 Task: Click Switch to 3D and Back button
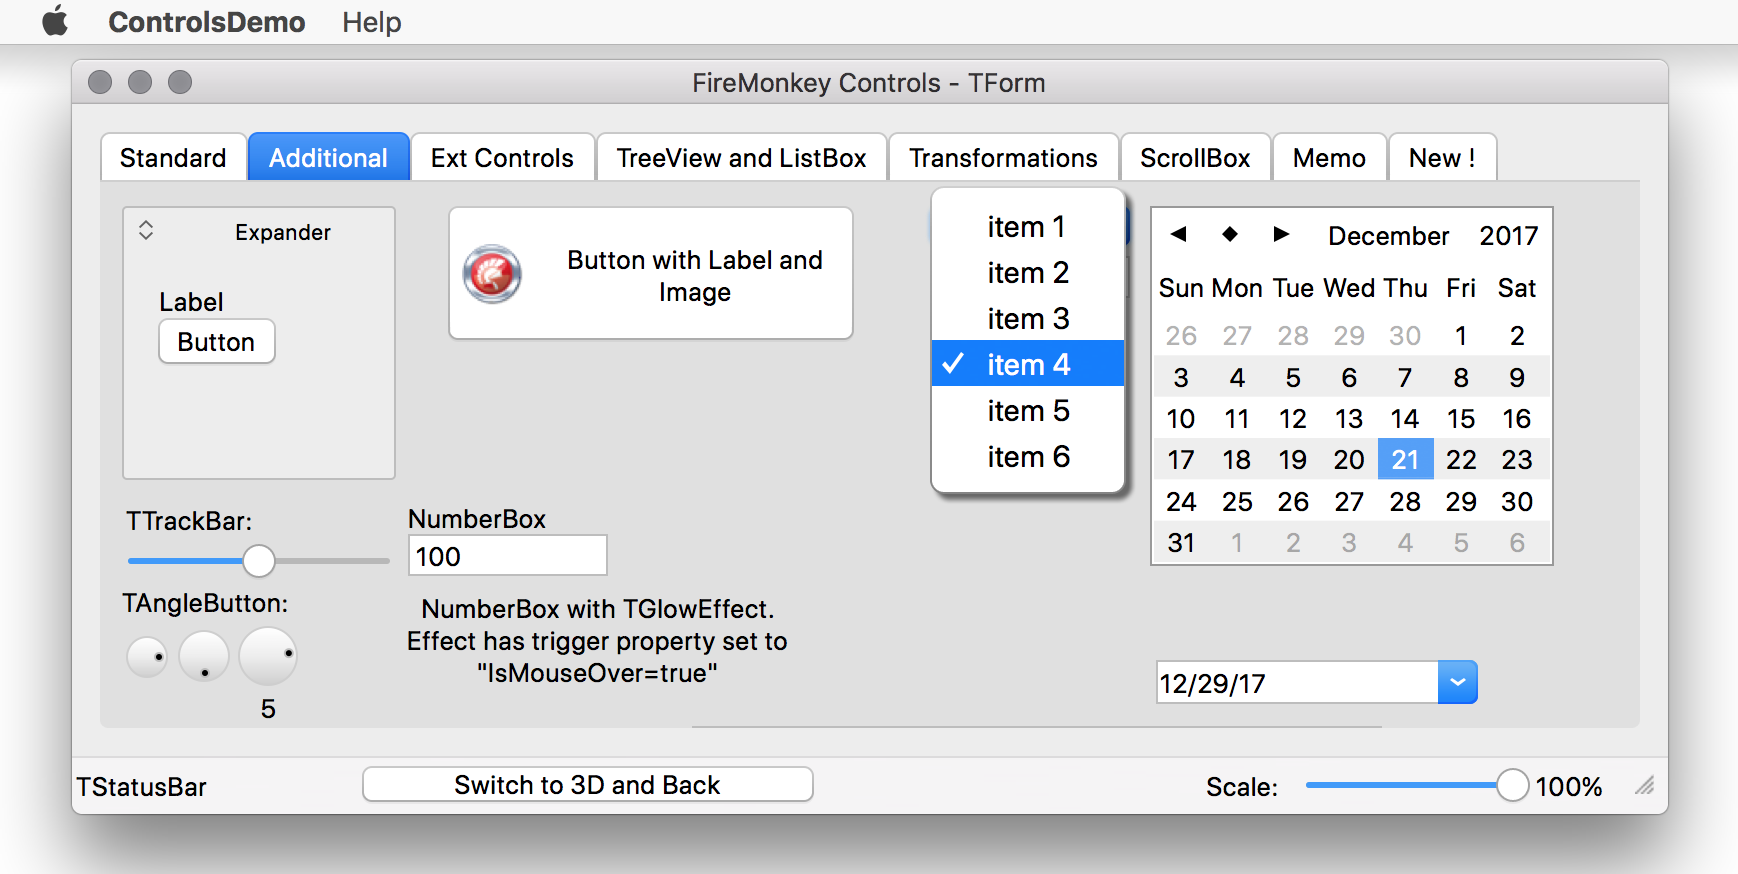(x=588, y=785)
